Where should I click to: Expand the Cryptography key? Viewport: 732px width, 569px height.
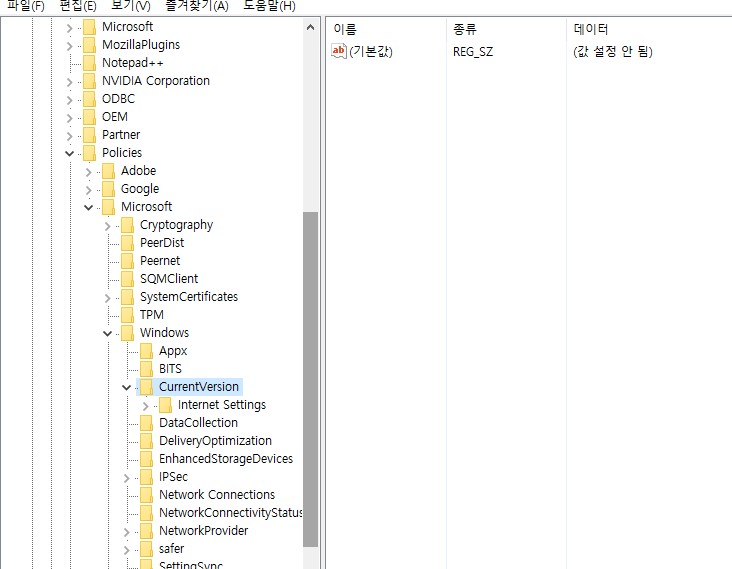point(107,226)
